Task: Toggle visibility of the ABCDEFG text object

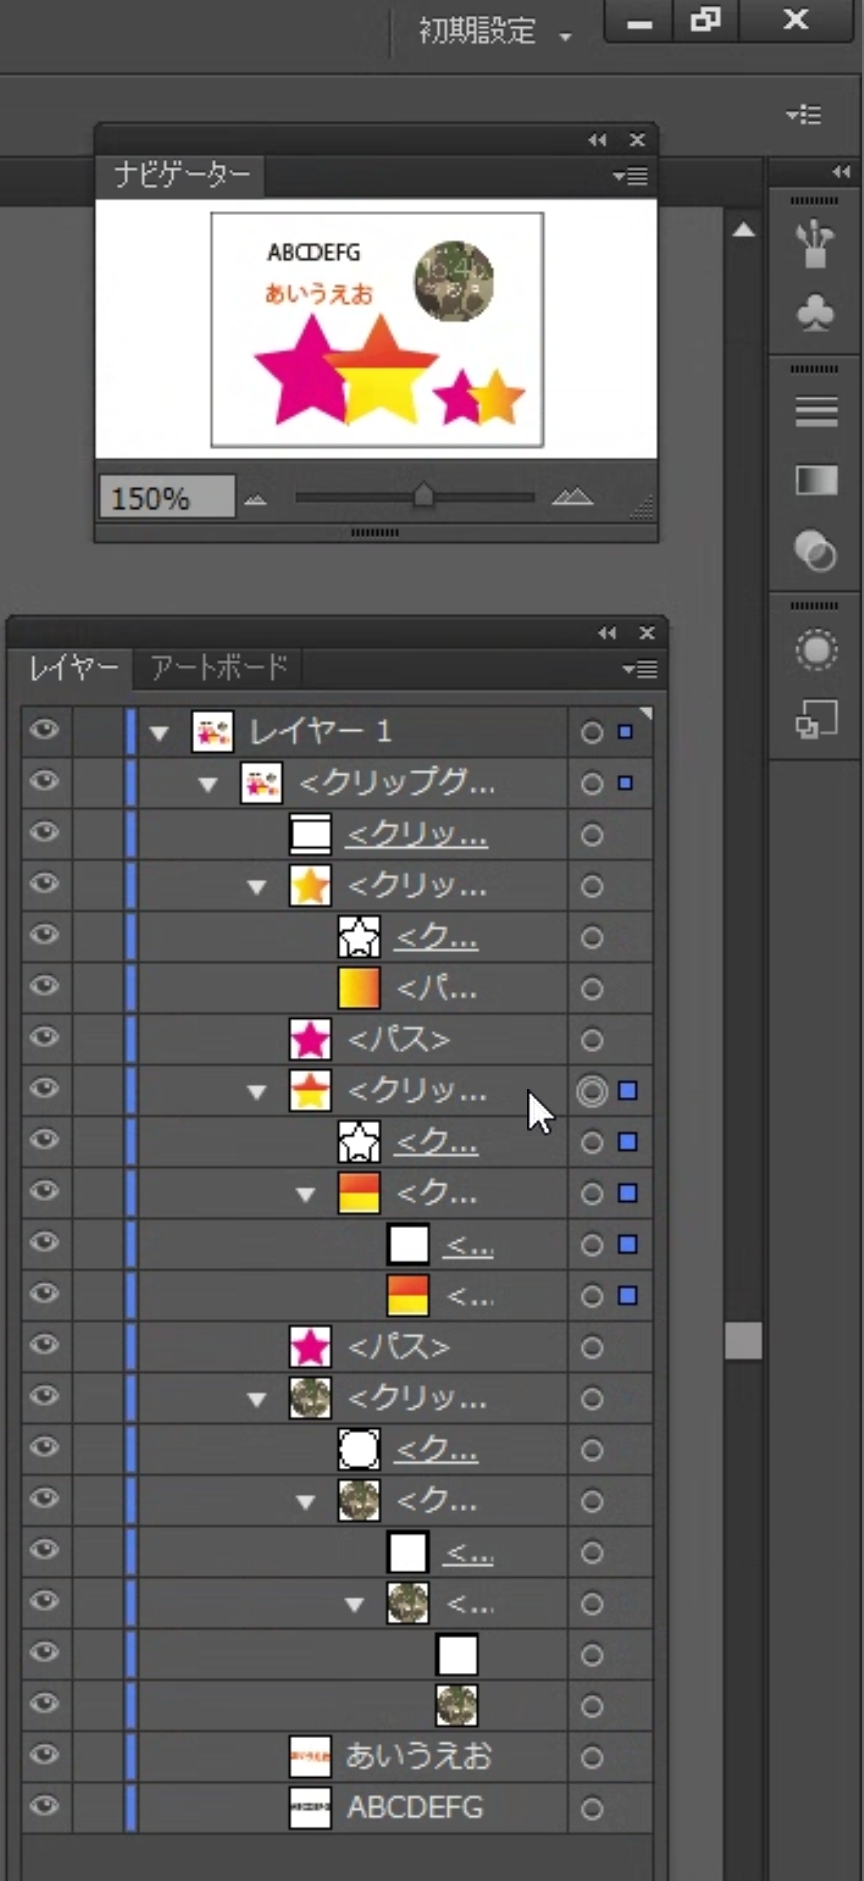Action: [x=44, y=1806]
